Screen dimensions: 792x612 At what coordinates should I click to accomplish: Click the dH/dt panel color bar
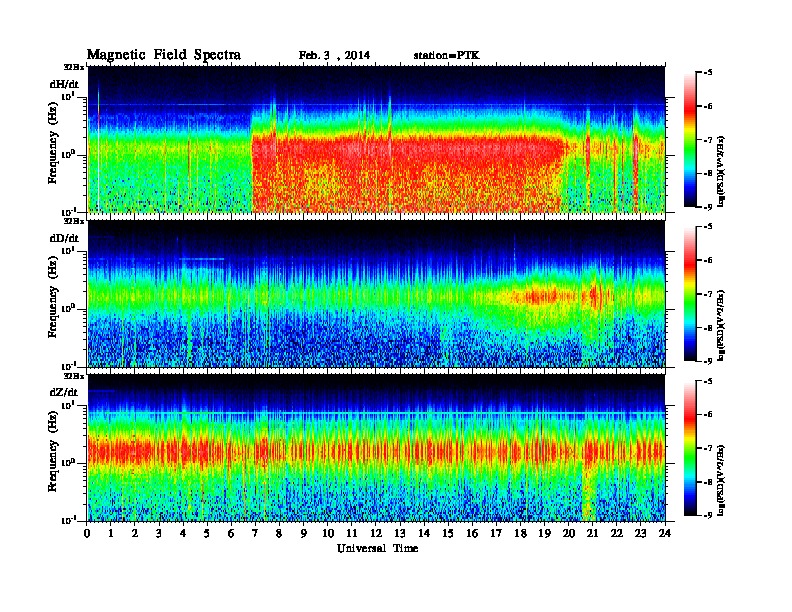tap(690, 139)
